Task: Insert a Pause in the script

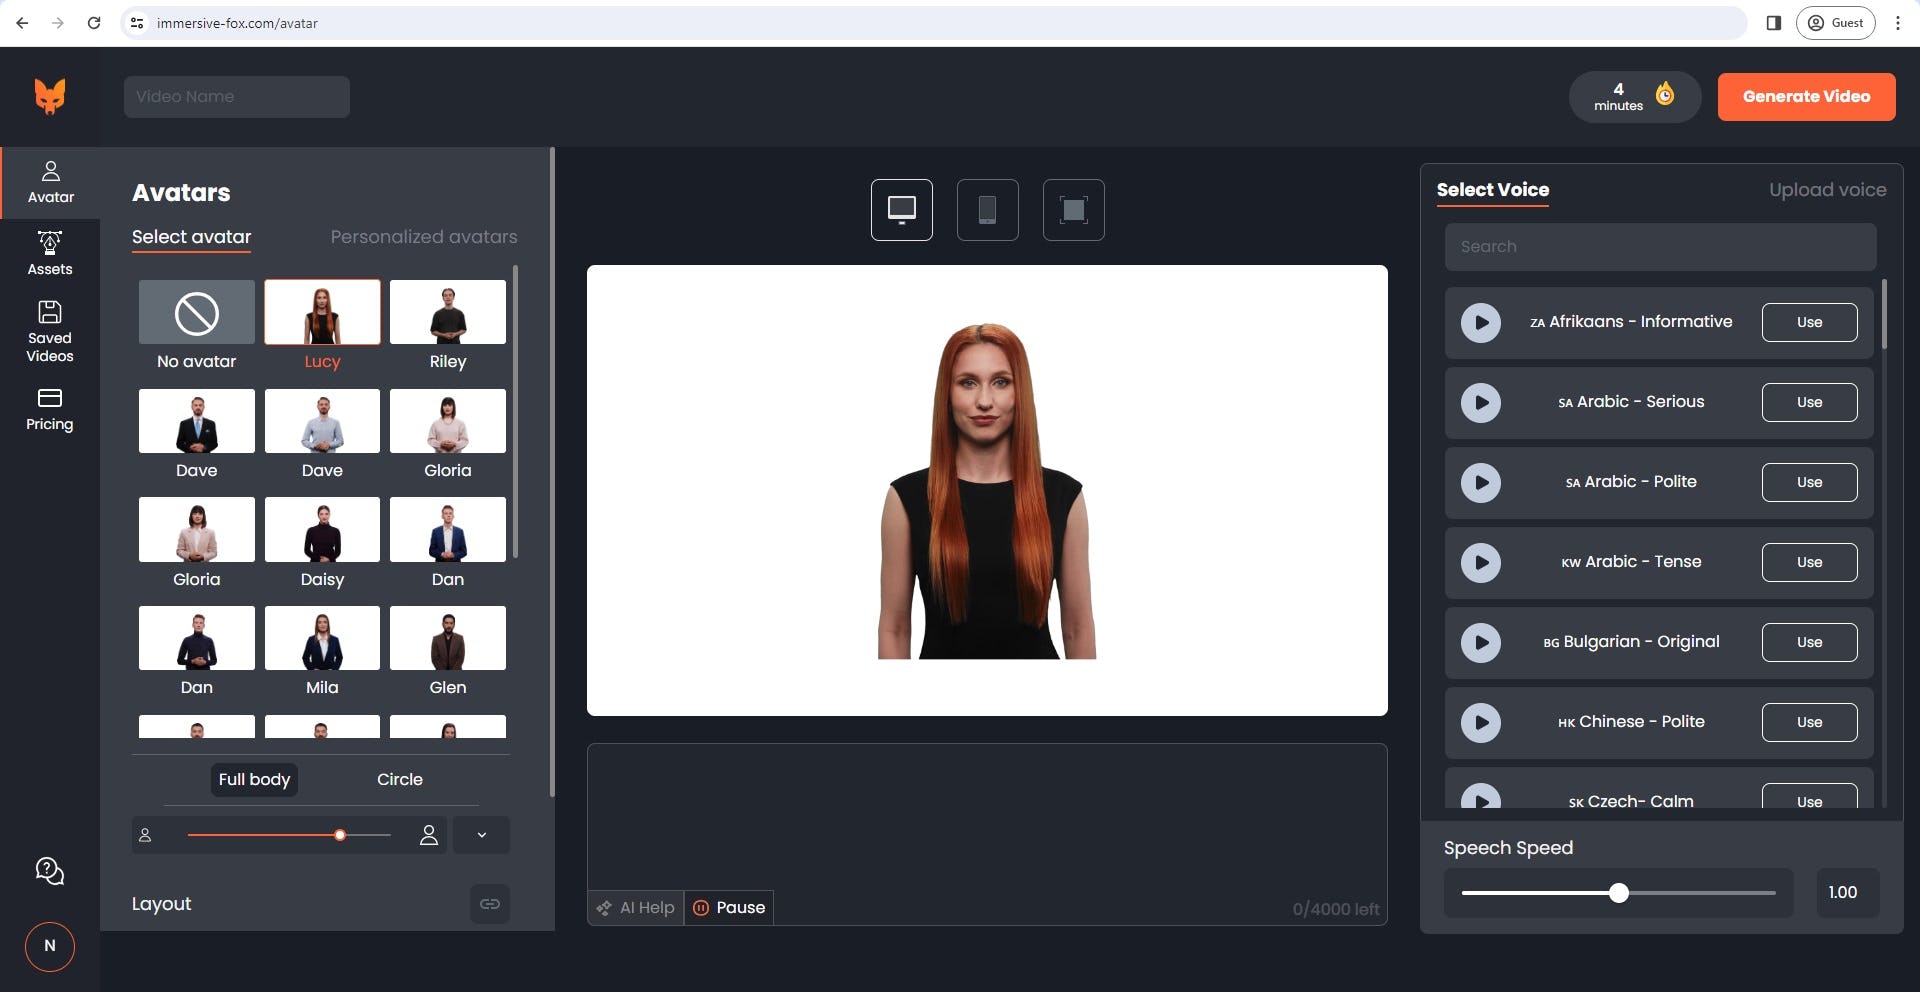Action: click(729, 907)
